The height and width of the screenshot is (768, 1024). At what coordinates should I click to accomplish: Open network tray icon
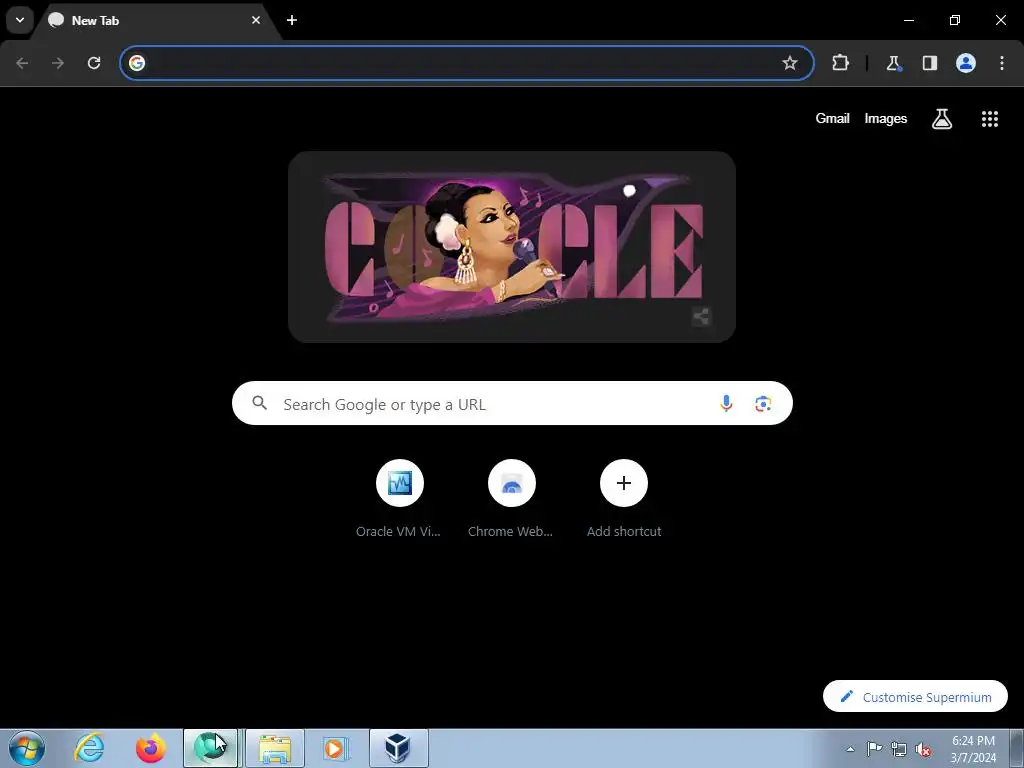[x=899, y=749]
